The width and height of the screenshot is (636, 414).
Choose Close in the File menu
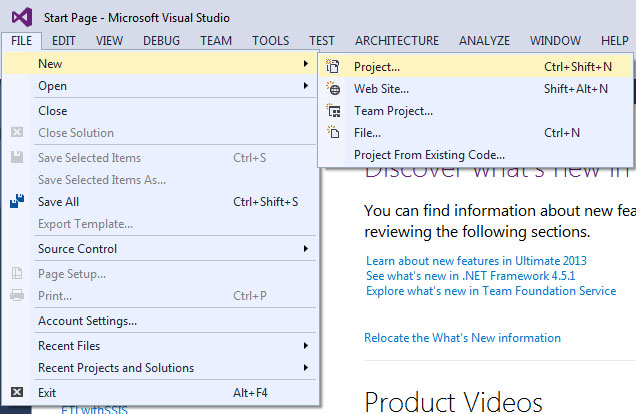pos(160,111)
